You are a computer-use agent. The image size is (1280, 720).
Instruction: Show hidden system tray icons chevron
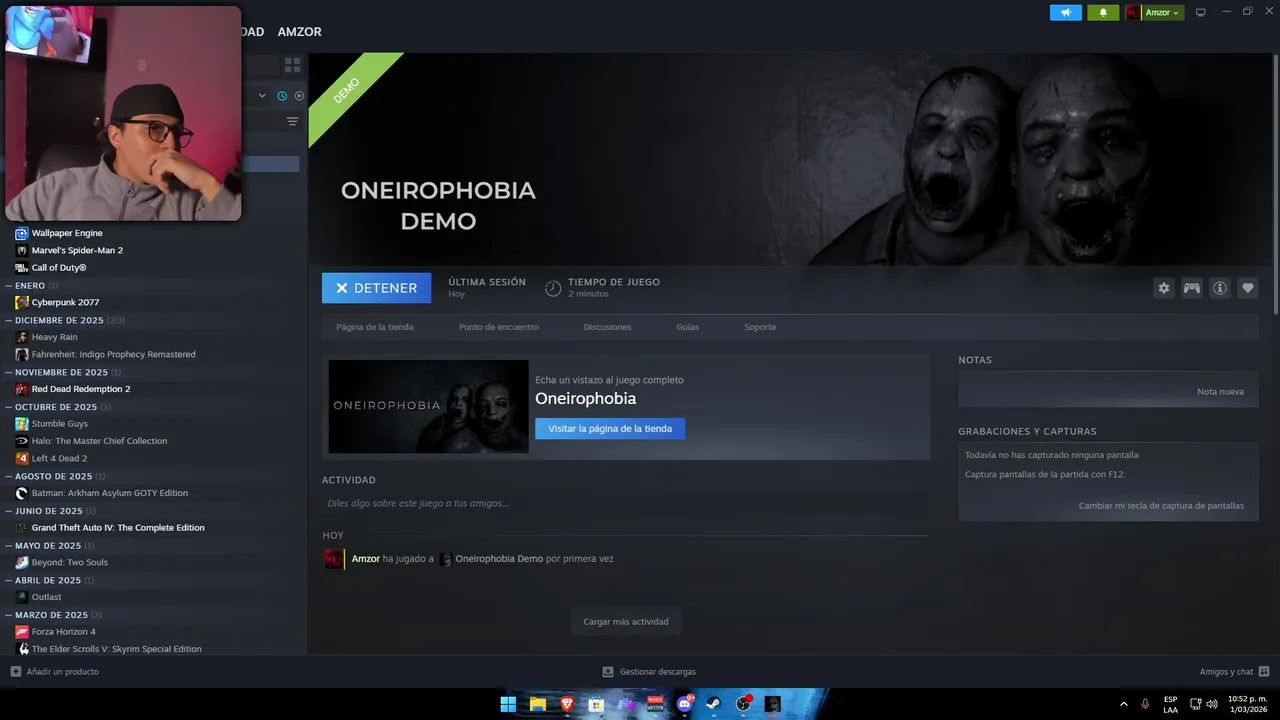(x=1123, y=704)
